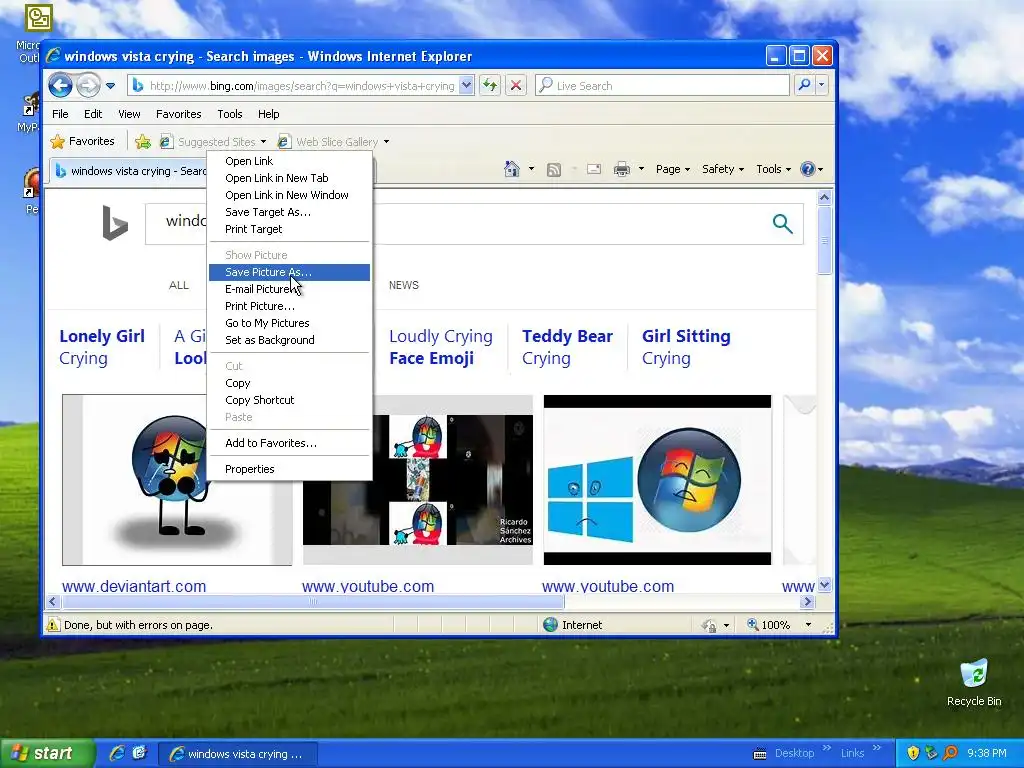
Task: Choose Print Target in context menu
Action: [289, 229]
